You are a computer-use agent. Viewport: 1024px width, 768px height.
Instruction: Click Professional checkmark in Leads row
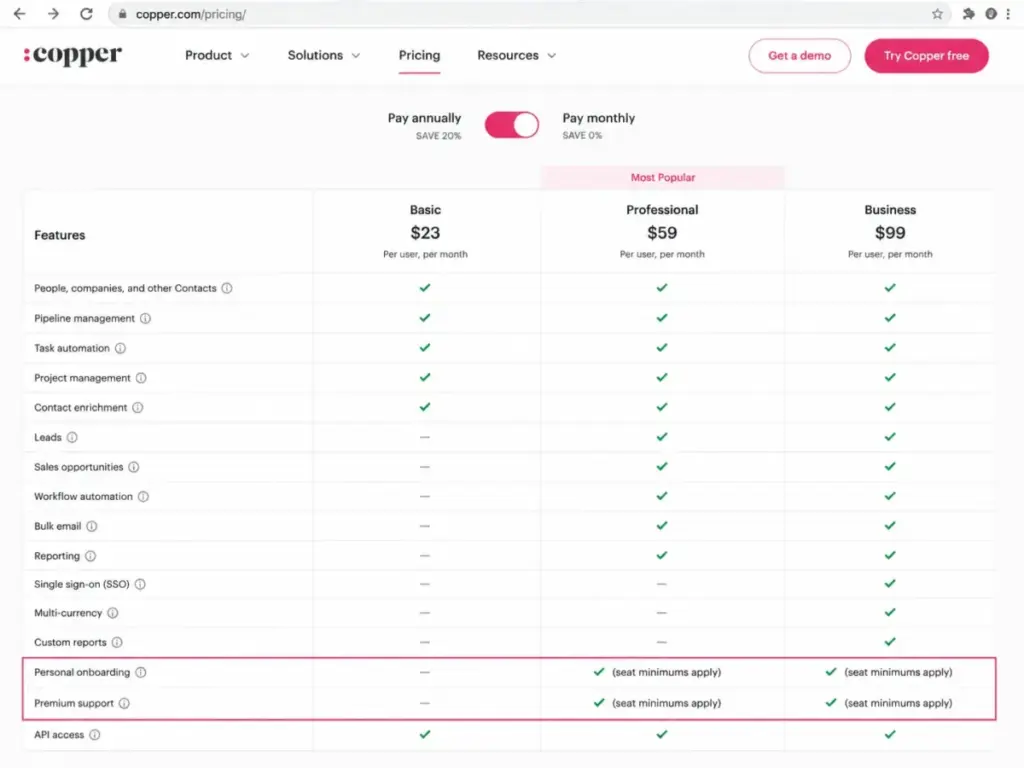tap(662, 437)
